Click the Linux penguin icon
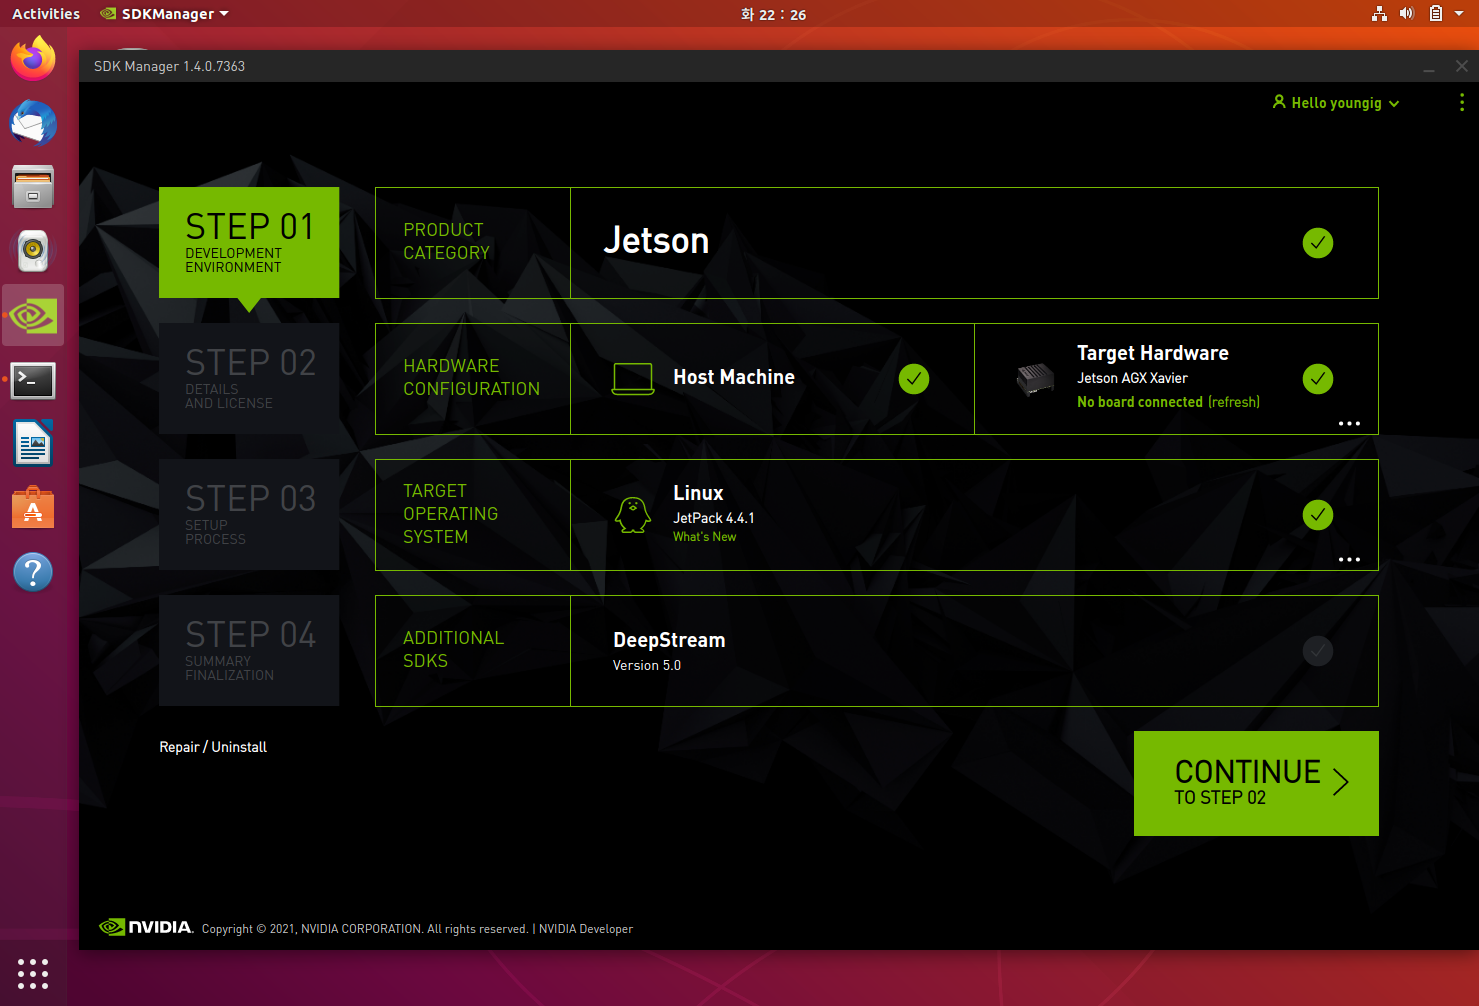 point(633,515)
